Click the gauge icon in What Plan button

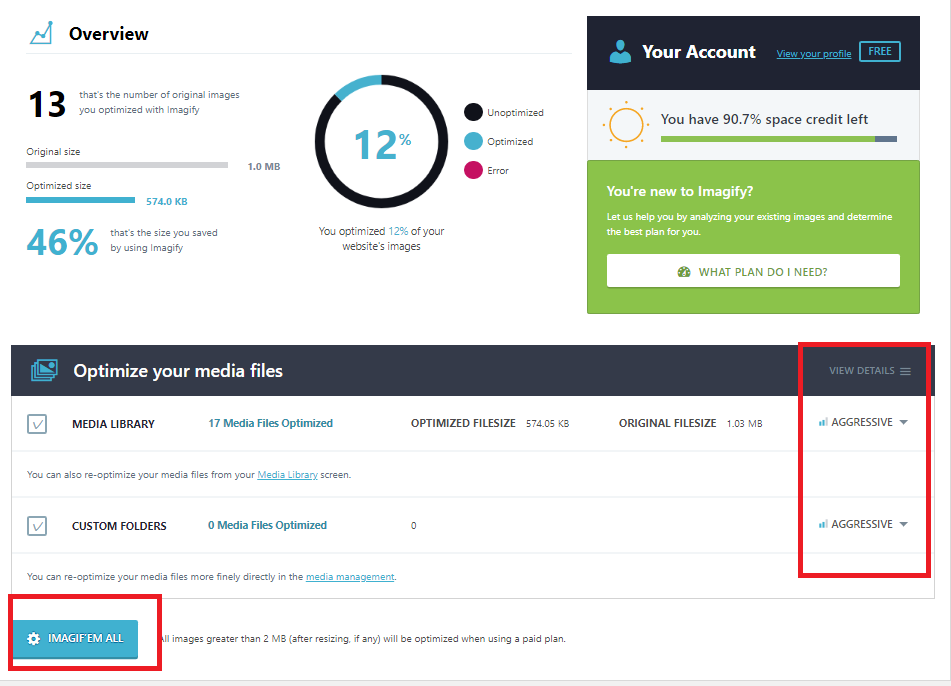point(684,272)
